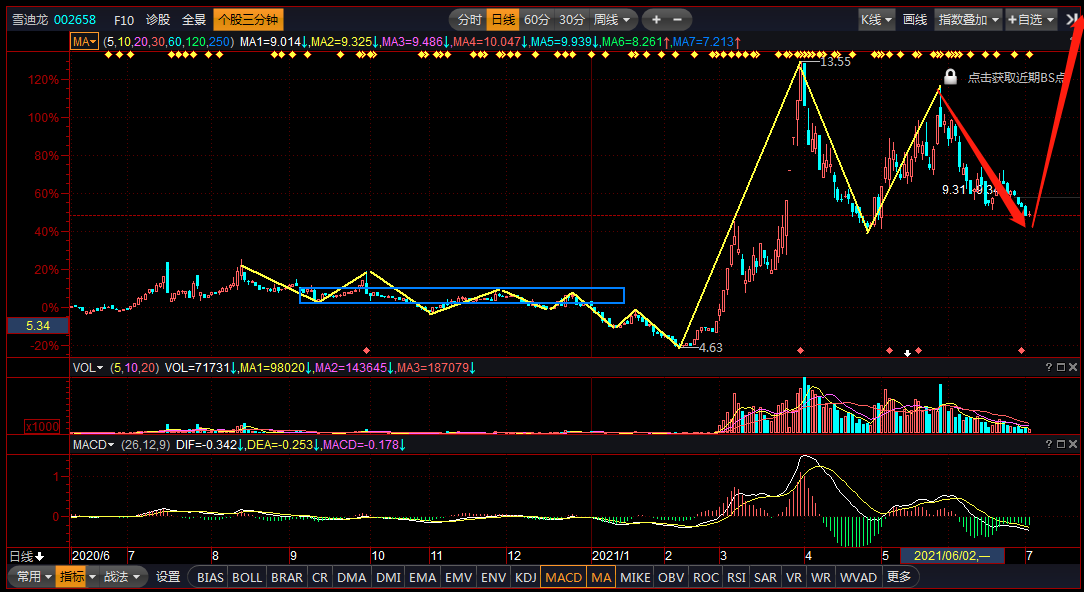The image size is (1084, 592).
Task: Open the 指数叠加 overlay dropdown
Action: point(969,19)
